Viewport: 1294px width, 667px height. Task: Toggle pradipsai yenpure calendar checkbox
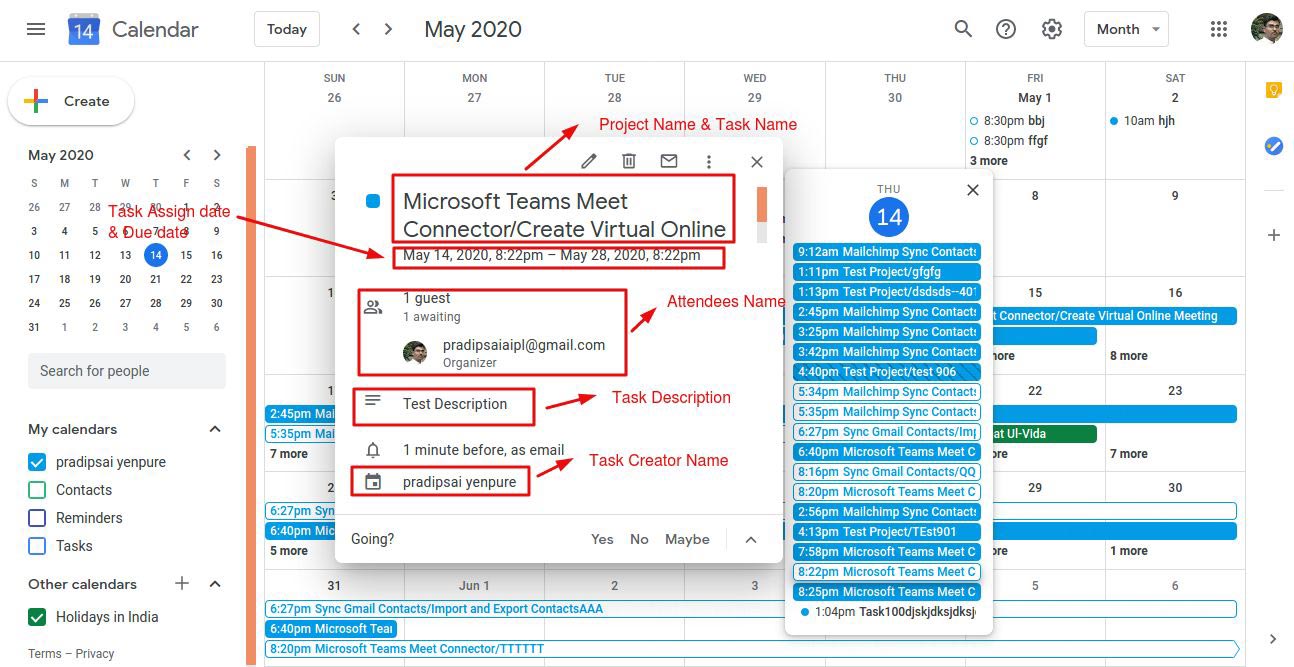point(37,462)
